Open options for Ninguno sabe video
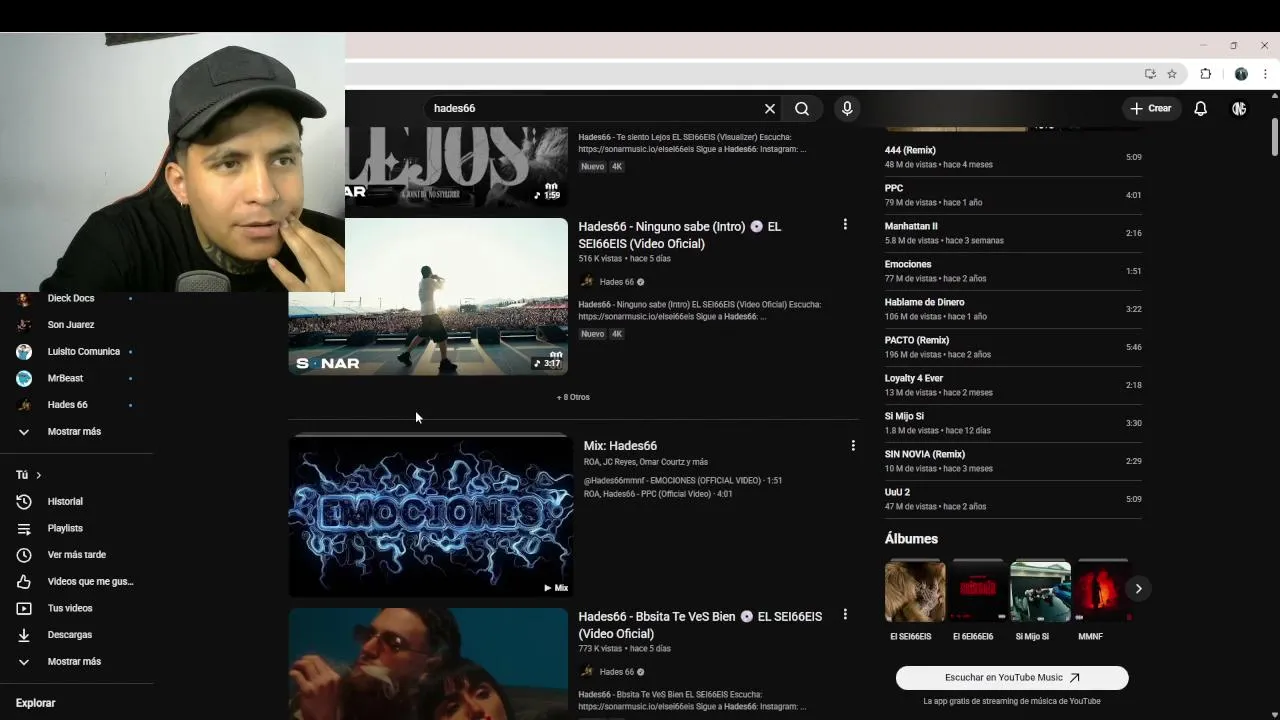This screenshot has height=720, width=1280. click(x=845, y=225)
